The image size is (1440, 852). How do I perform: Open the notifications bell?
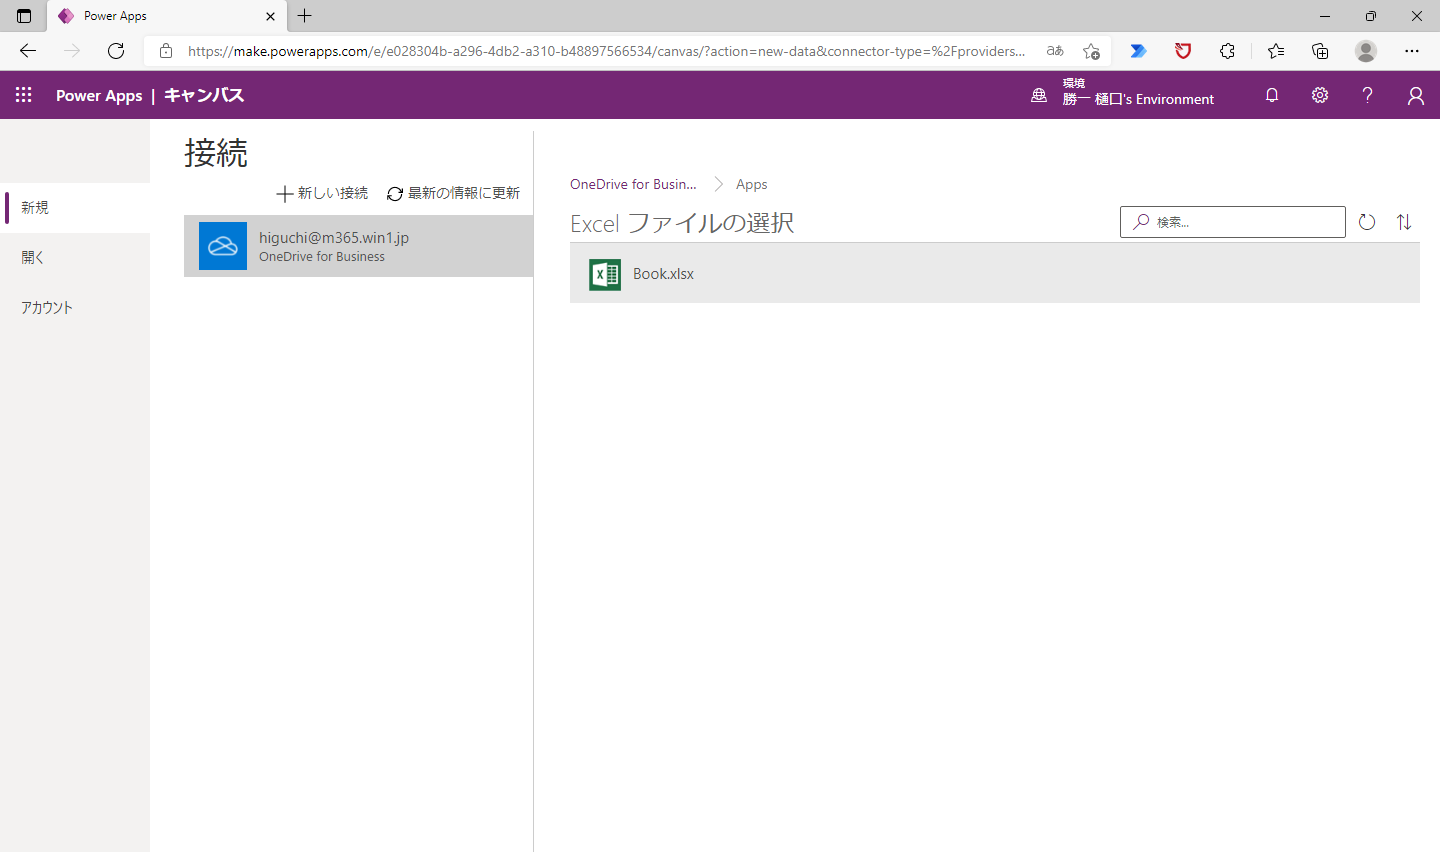tap(1272, 95)
